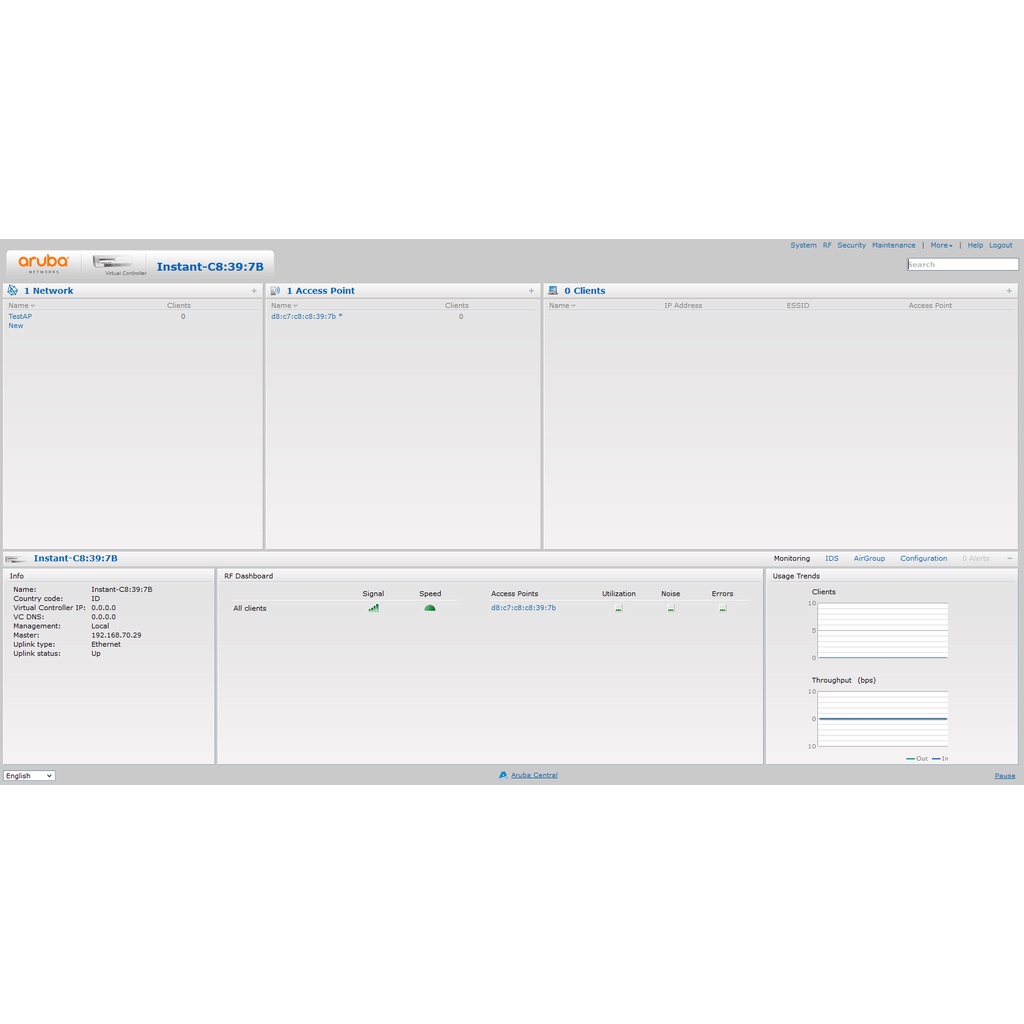Click the Clients usage trend graph
The width and height of the screenshot is (1024, 1024).
tap(882, 630)
